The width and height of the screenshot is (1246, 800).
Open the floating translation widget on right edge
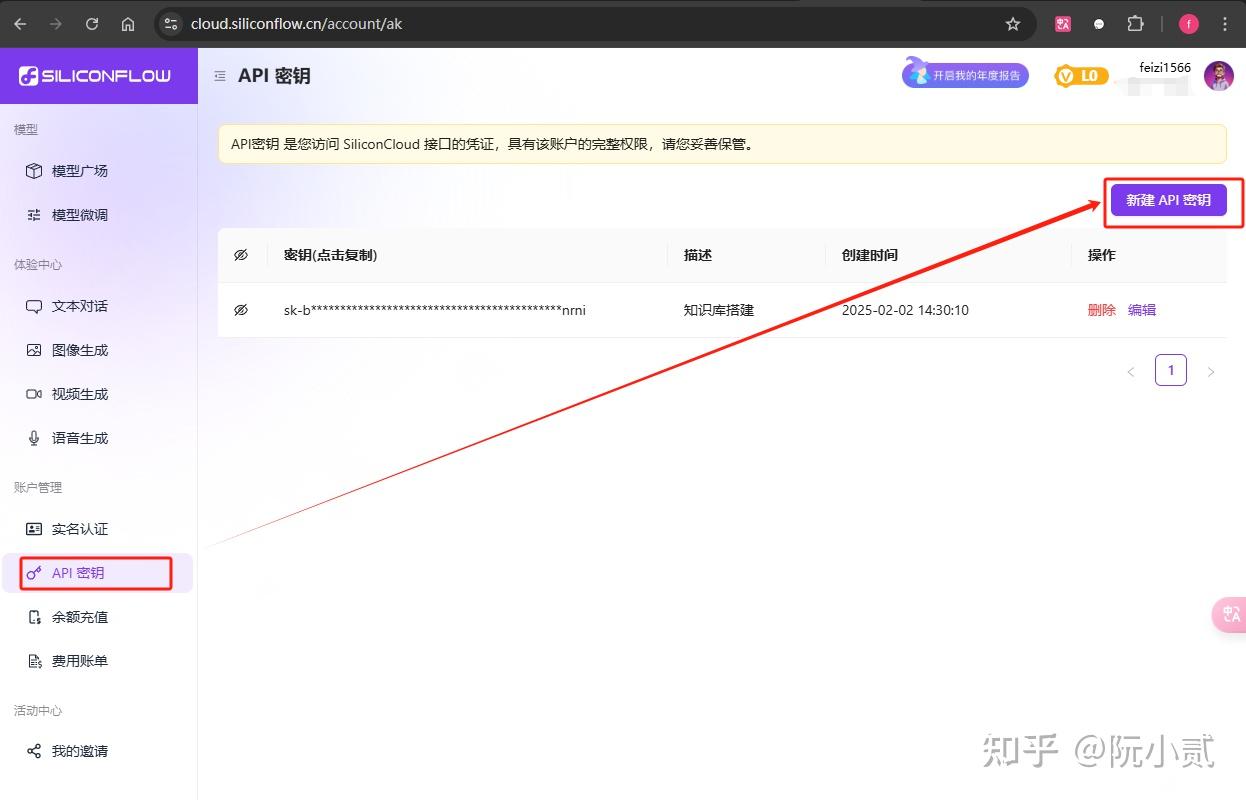[1230, 615]
